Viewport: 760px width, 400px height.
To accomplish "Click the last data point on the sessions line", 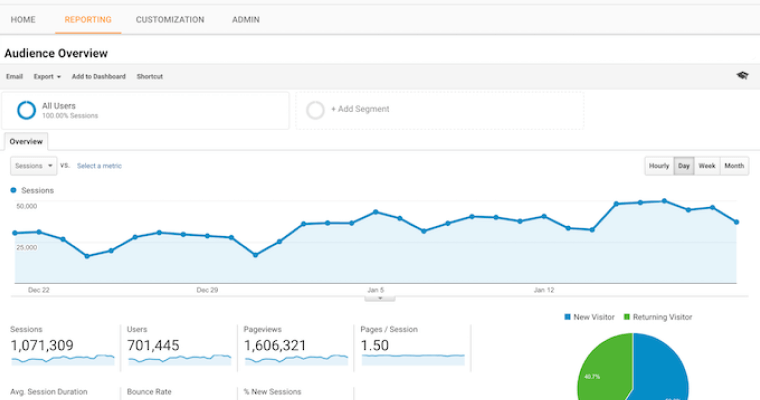I will pos(737,222).
